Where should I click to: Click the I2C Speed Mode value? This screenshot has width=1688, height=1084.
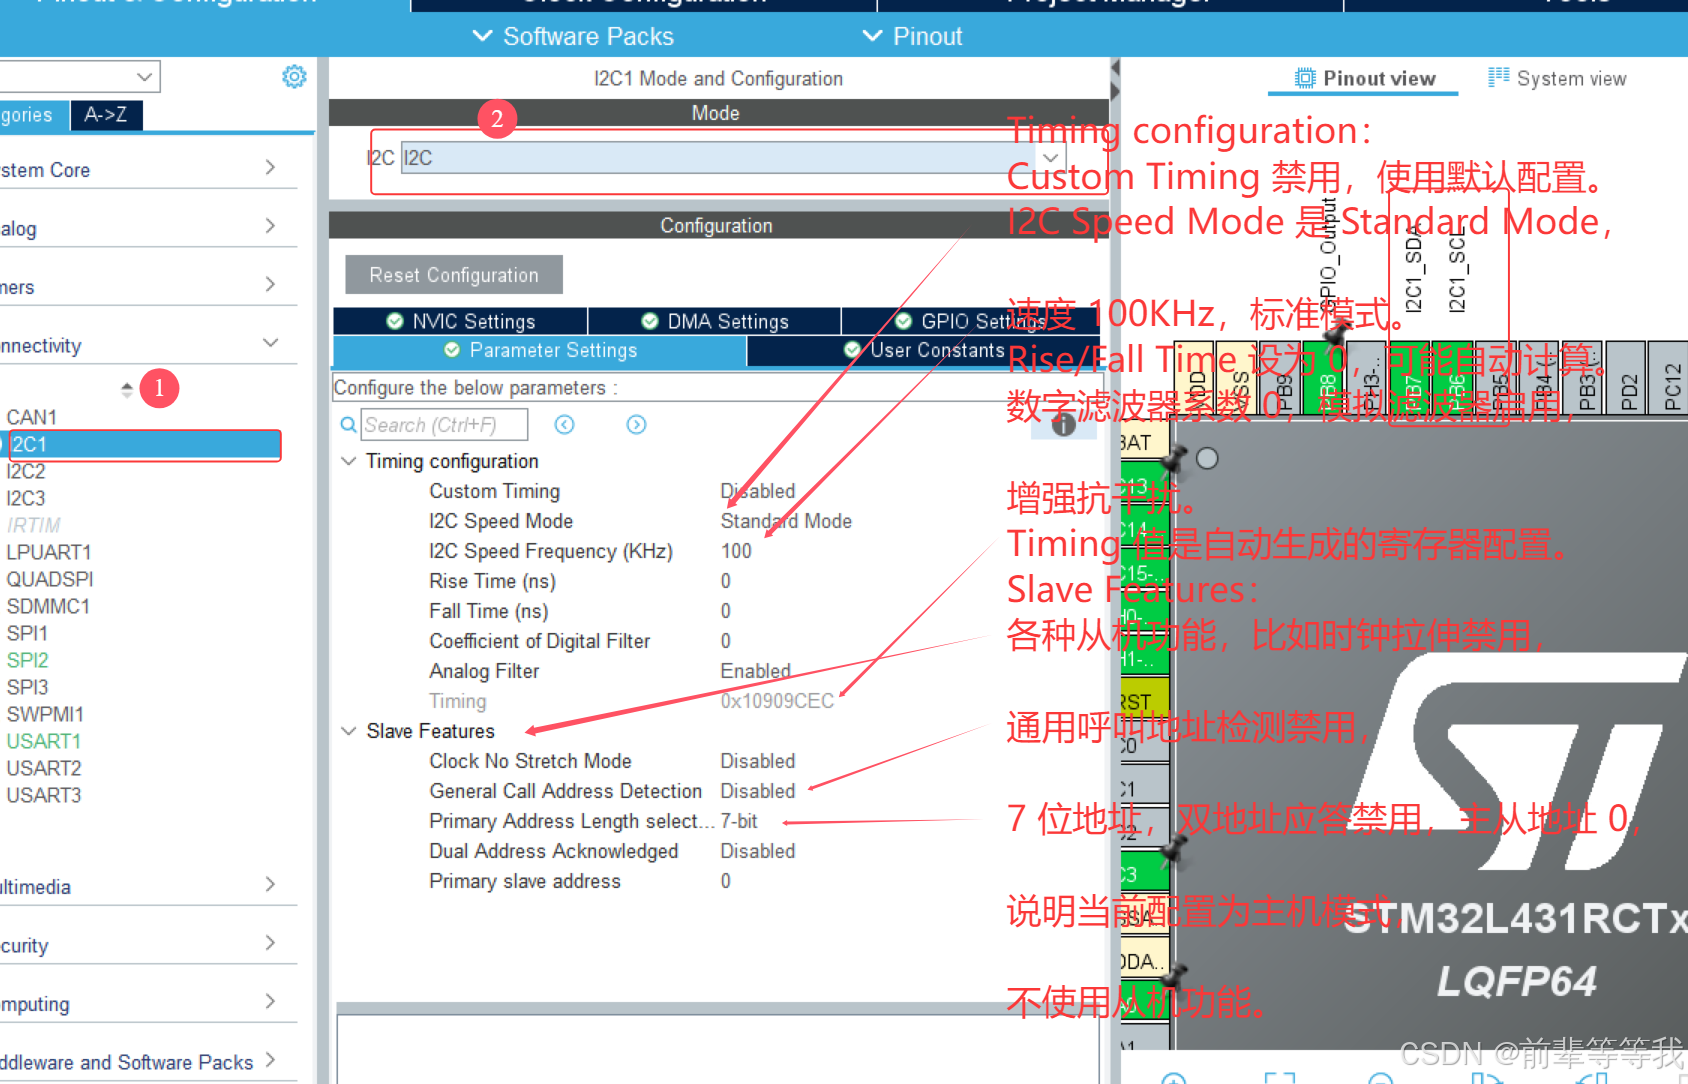point(786,521)
